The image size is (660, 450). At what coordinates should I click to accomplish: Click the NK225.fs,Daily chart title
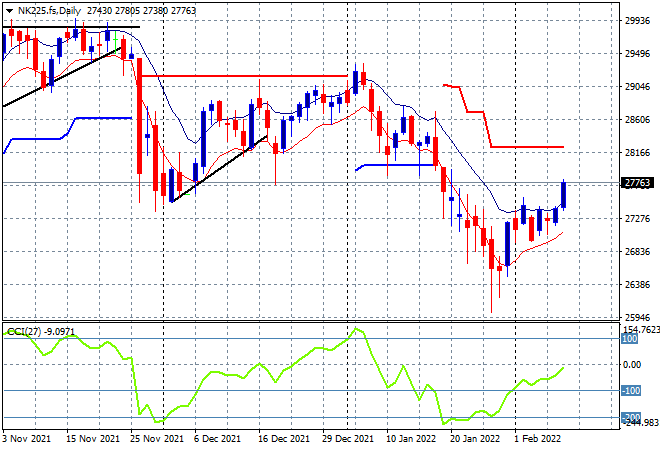49,11
